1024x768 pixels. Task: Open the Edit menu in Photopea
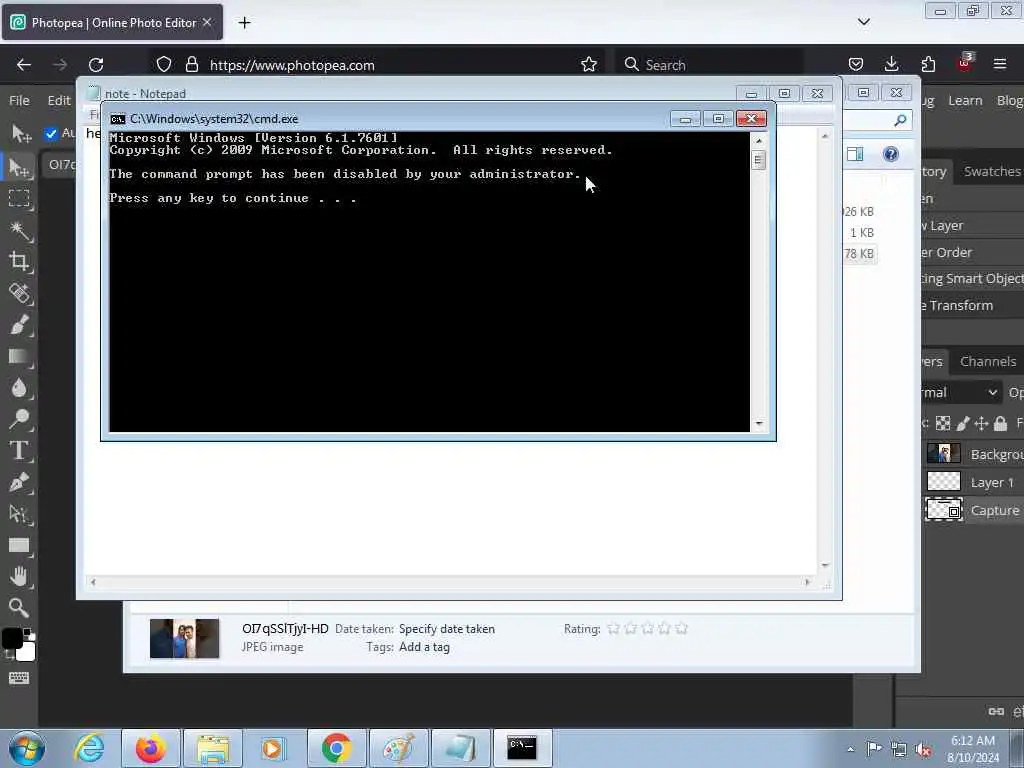click(x=59, y=101)
